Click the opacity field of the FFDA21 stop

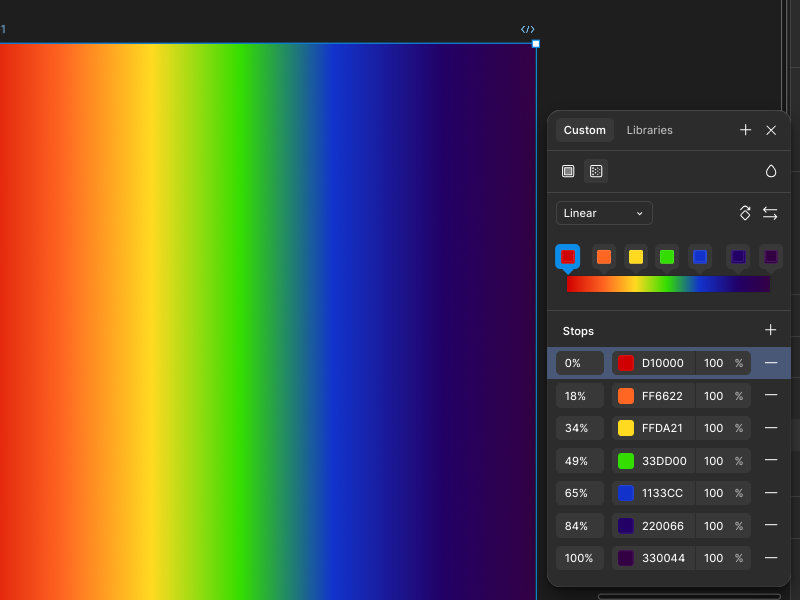pyautogui.click(x=723, y=428)
